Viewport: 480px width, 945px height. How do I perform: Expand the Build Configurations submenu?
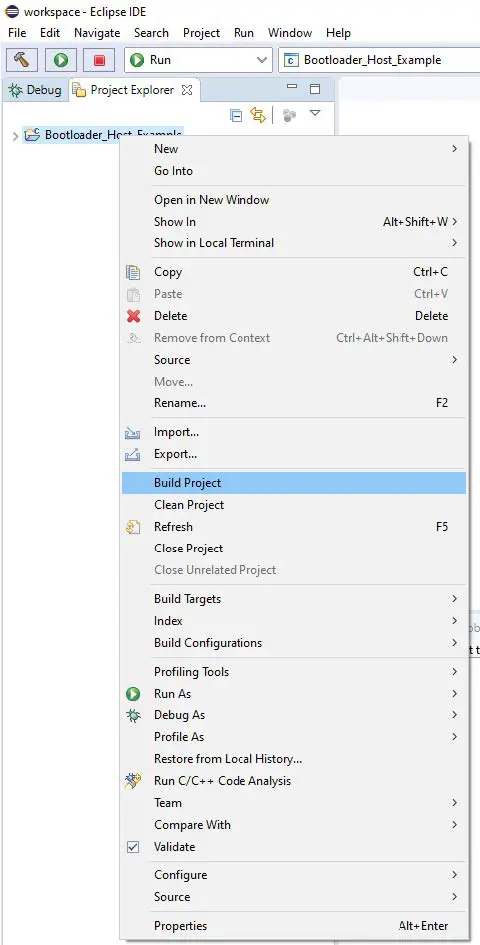(294, 643)
